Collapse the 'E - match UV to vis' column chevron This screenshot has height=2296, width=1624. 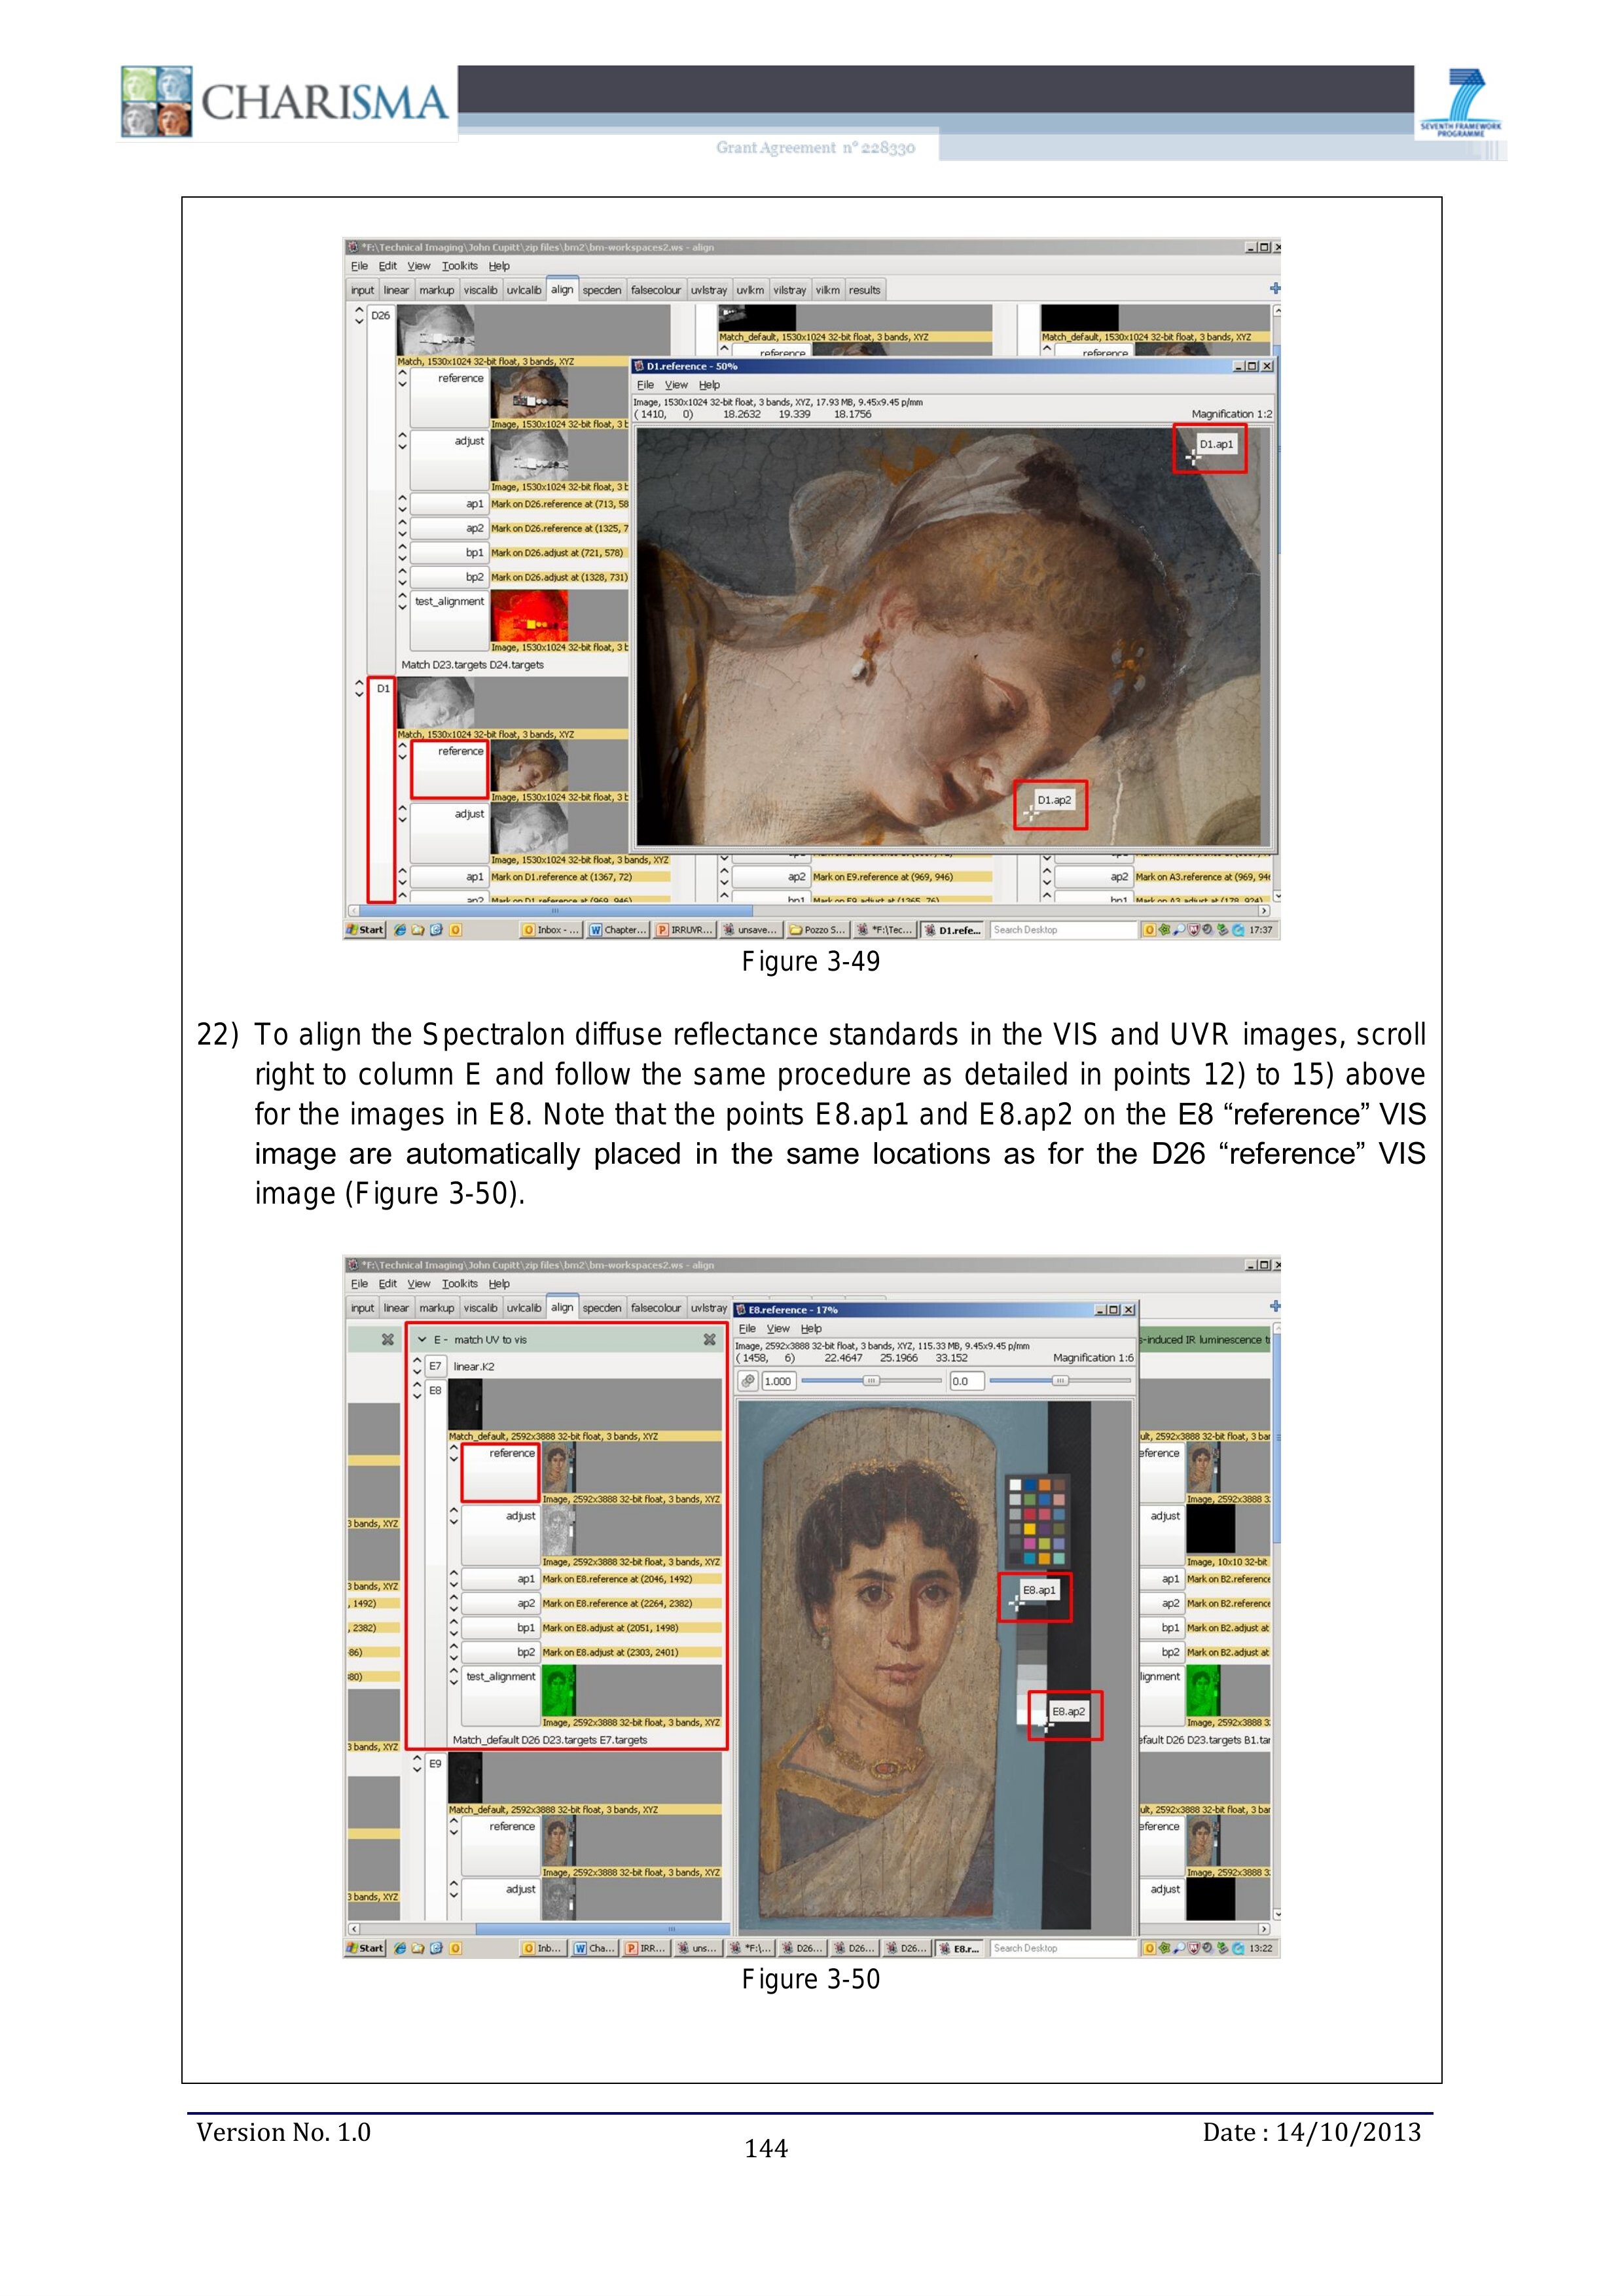pyautogui.click(x=422, y=1339)
